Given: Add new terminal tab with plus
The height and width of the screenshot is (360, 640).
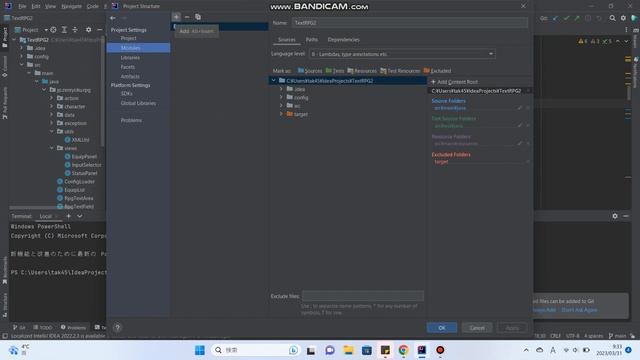Looking at the screenshot, I should 69,216.
